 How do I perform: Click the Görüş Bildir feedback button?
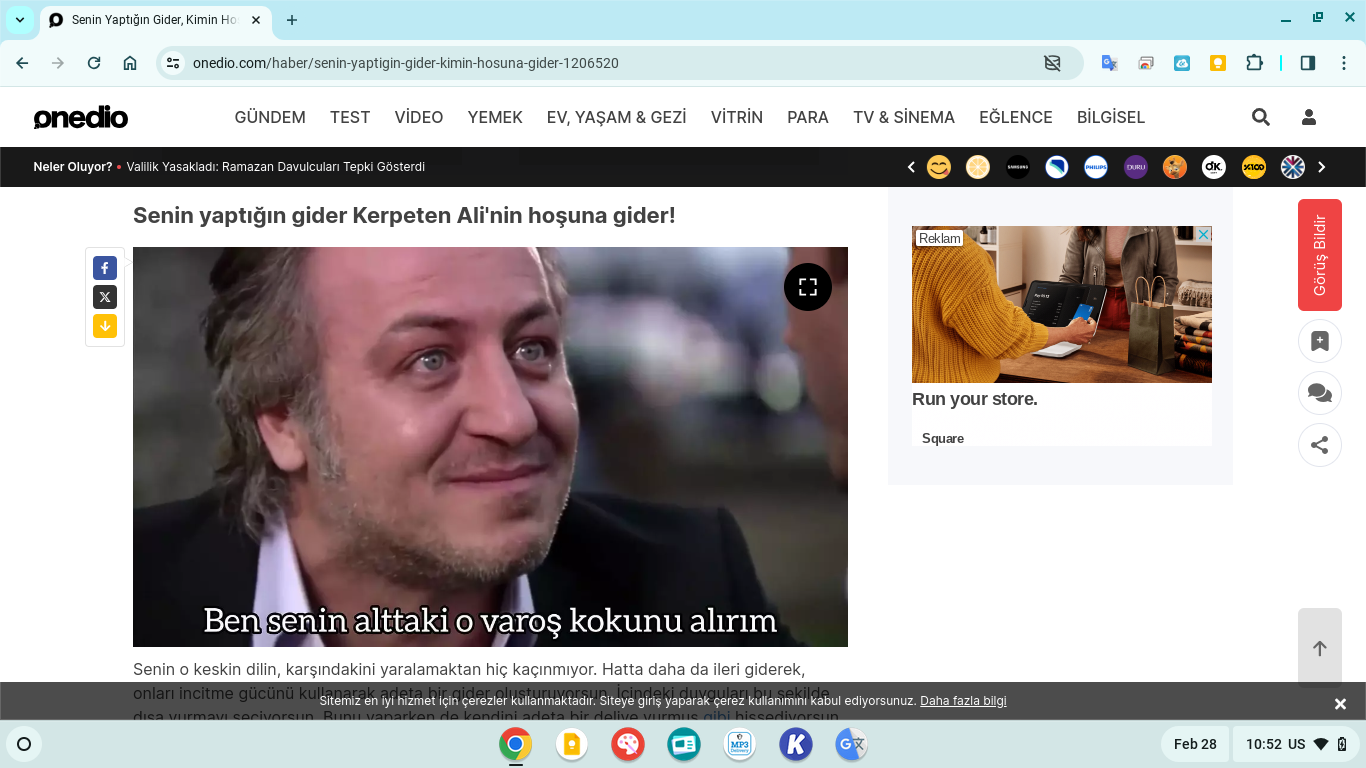coord(1320,255)
